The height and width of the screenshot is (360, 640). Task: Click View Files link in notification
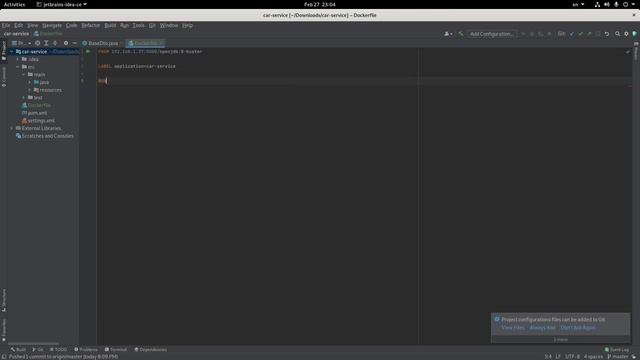pos(513,328)
